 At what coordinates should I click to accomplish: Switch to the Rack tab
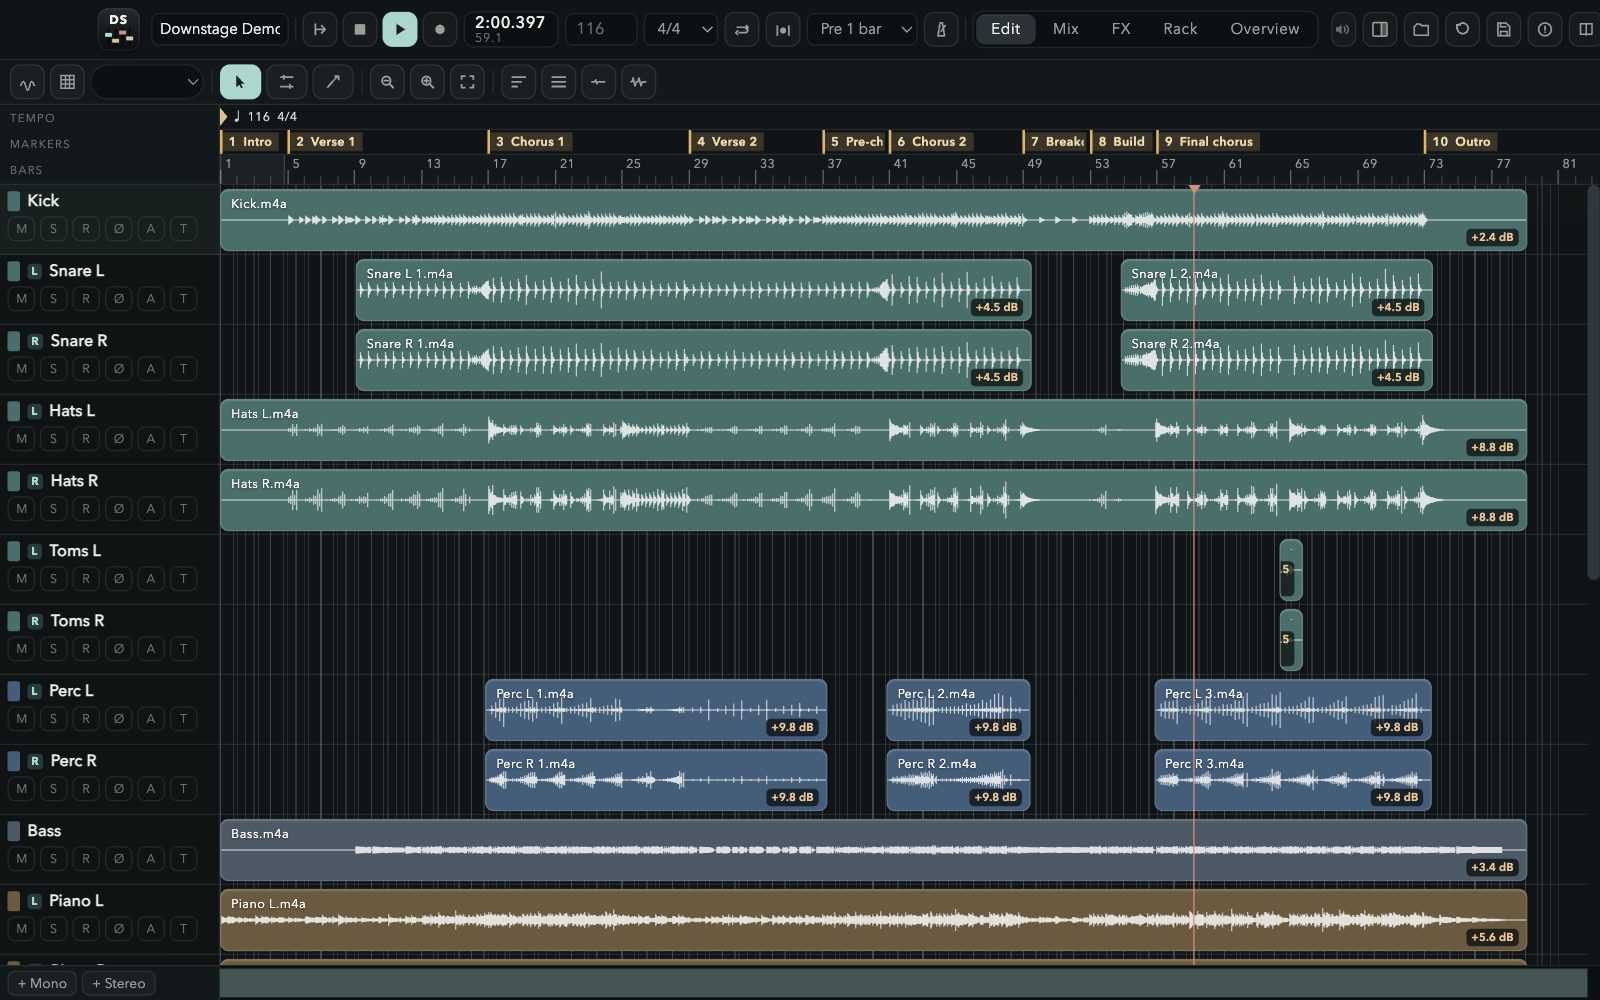click(1180, 29)
